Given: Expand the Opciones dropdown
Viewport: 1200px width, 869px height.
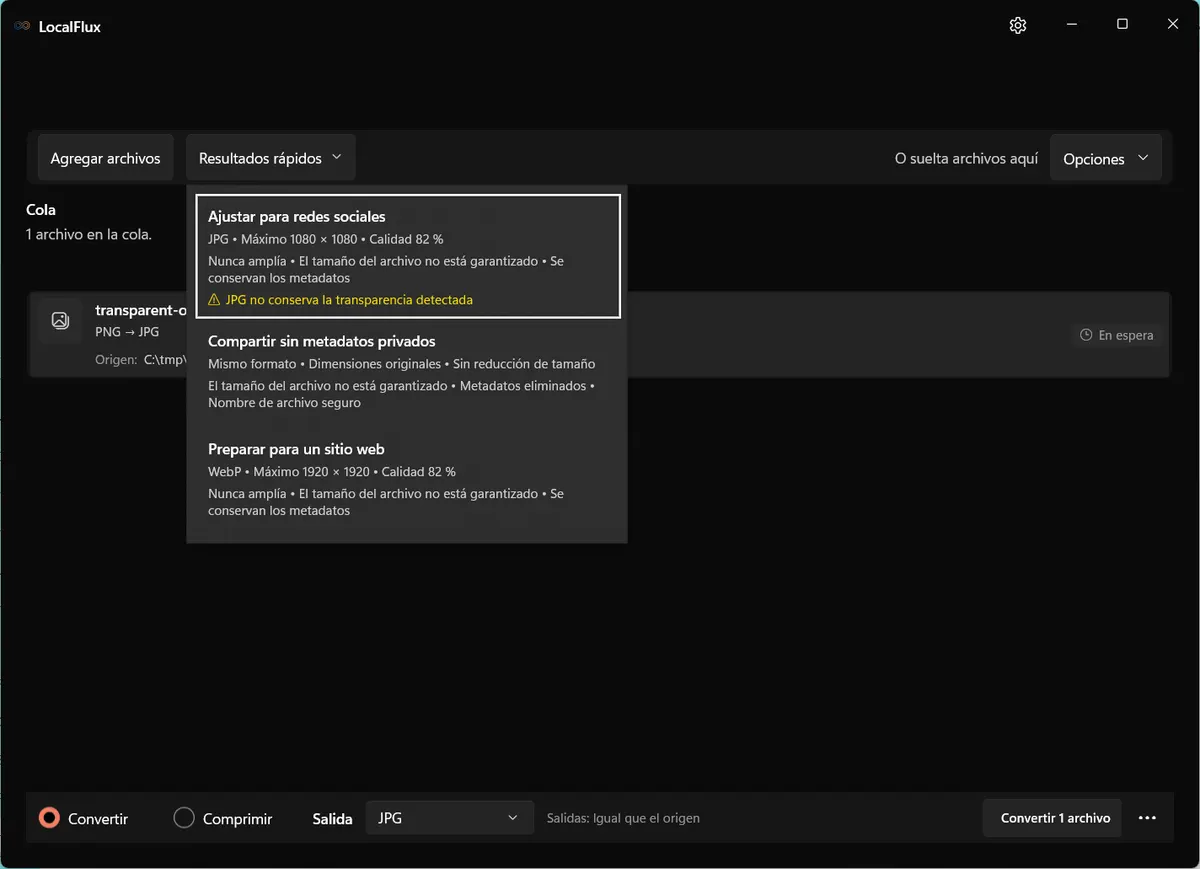Looking at the screenshot, I should (1106, 158).
